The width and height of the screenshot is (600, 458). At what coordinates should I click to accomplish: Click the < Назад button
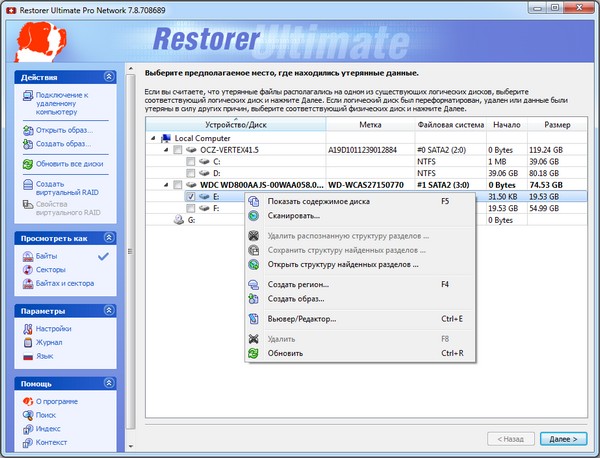(x=510, y=439)
